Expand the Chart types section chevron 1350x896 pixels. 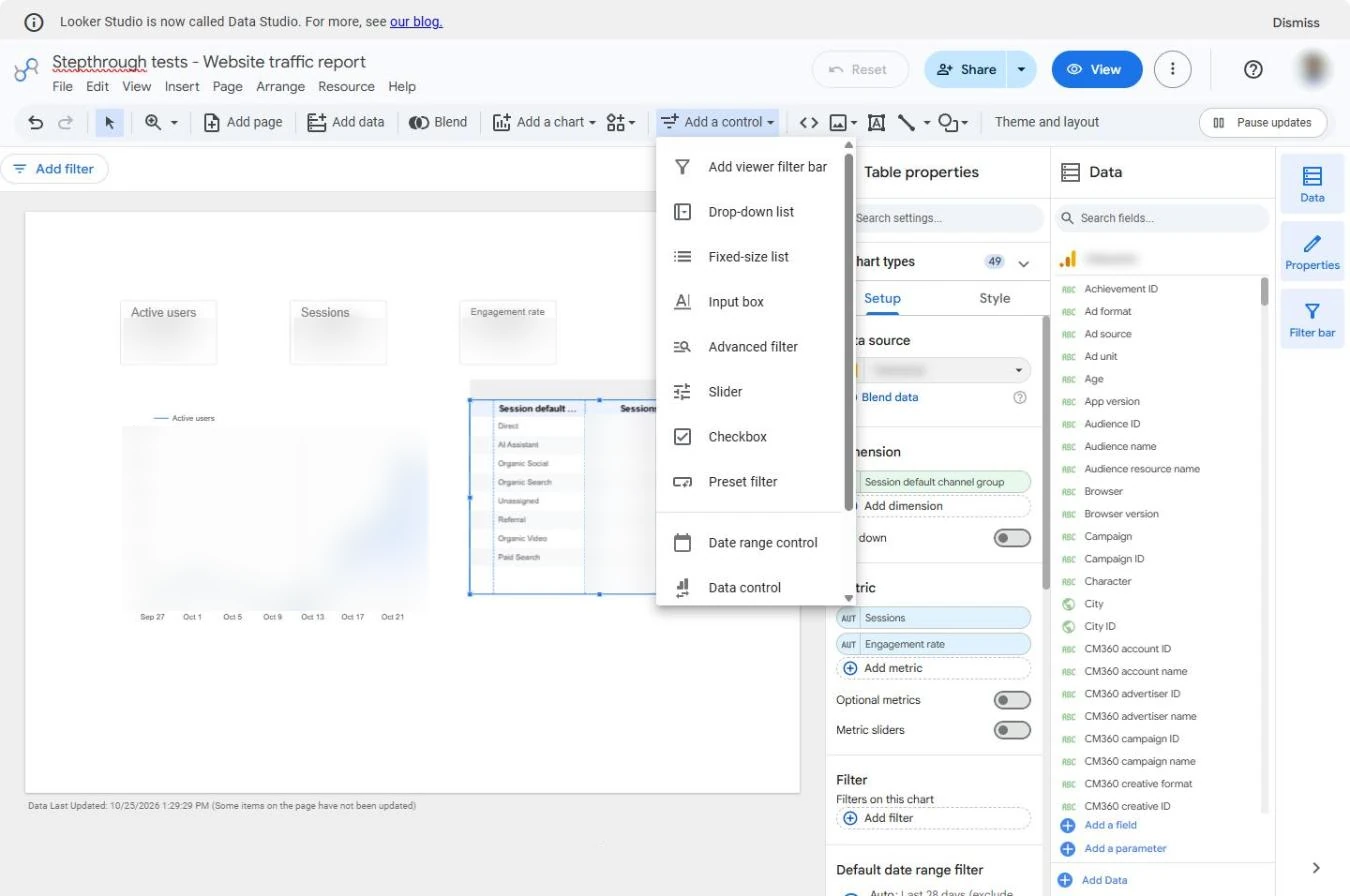coord(1024,263)
